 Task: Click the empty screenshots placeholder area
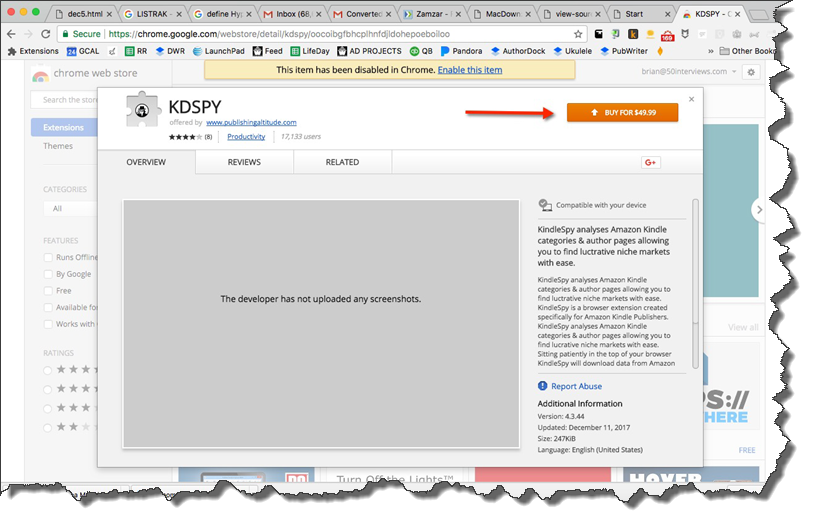[321, 324]
